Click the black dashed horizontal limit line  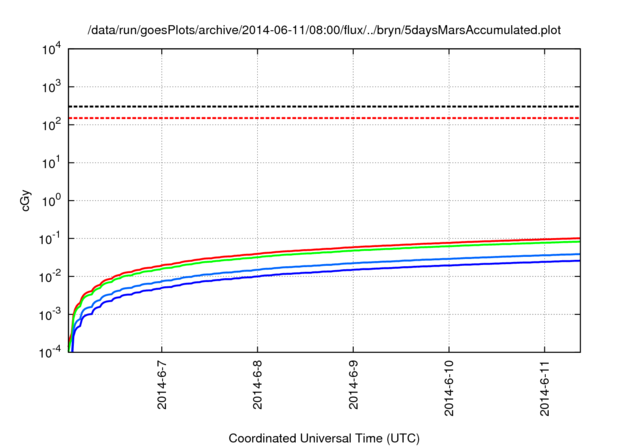pyautogui.click(x=324, y=106)
